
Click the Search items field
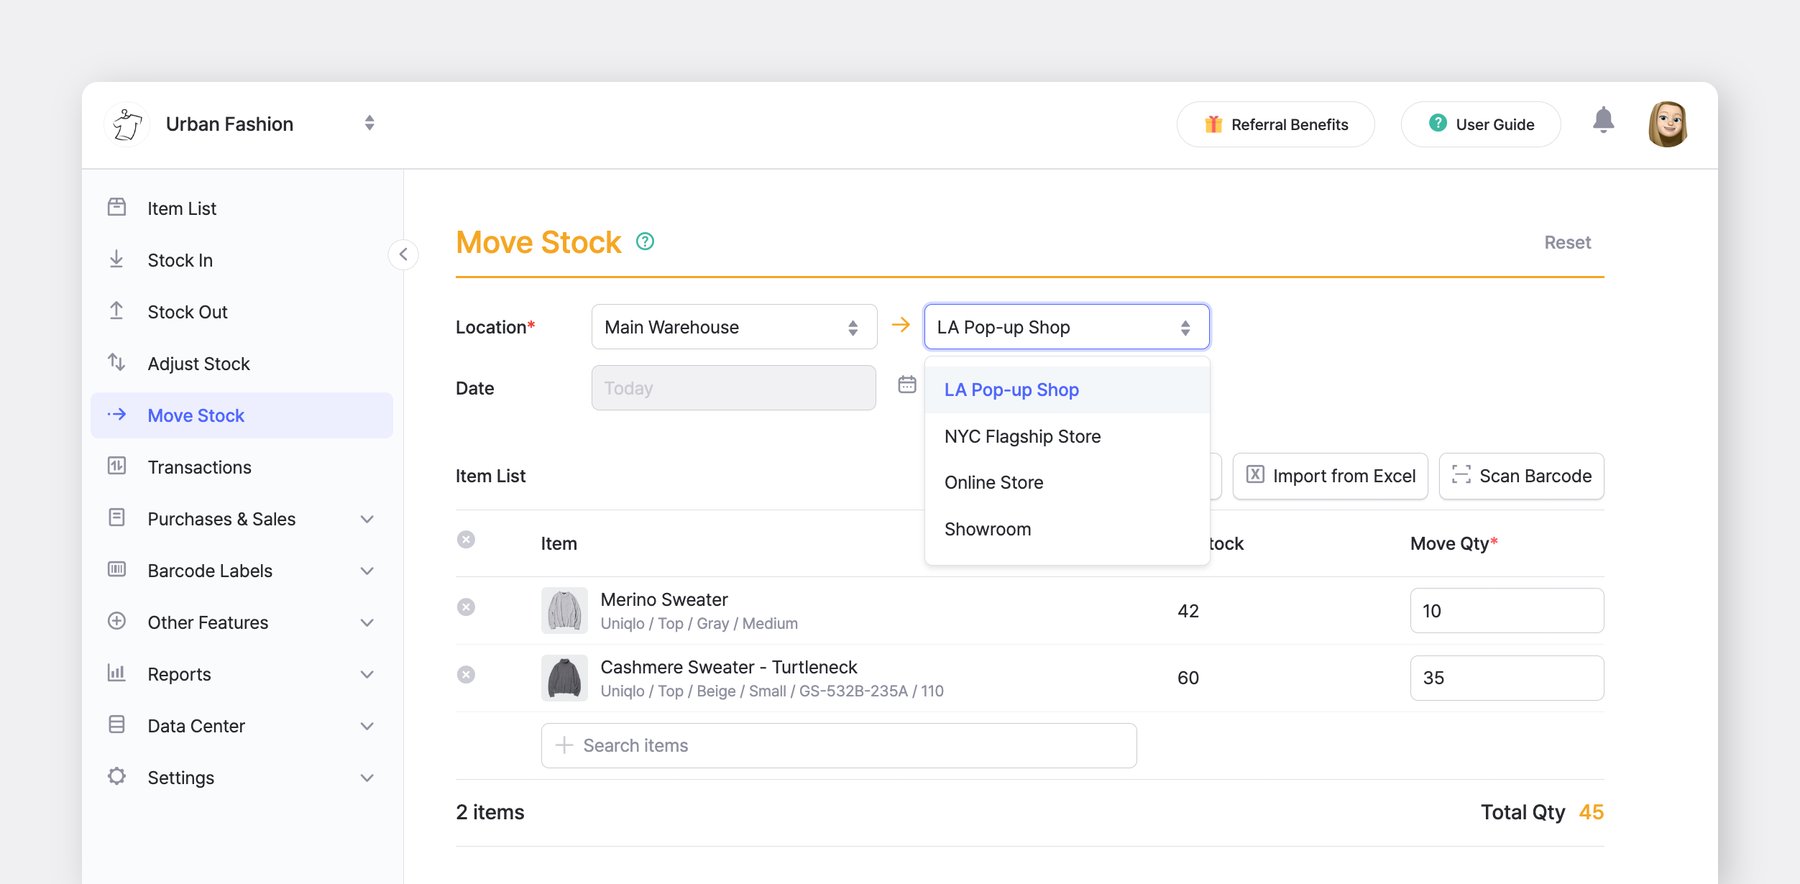pyautogui.click(x=838, y=746)
